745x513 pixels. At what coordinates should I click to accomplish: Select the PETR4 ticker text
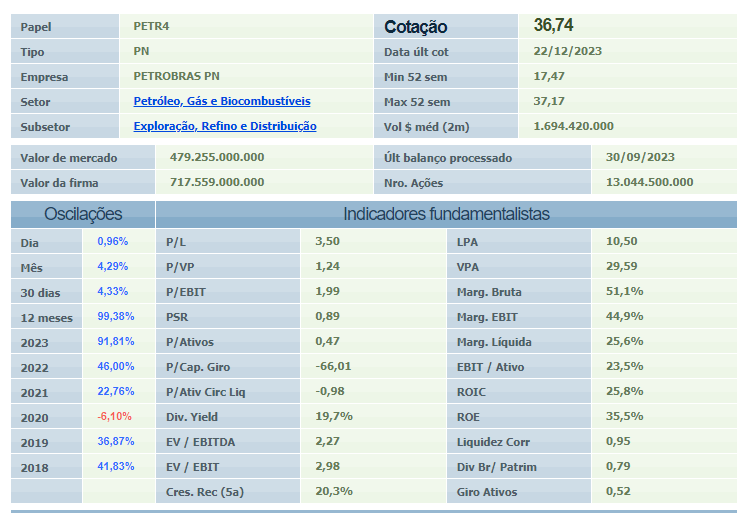(x=151, y=26)
